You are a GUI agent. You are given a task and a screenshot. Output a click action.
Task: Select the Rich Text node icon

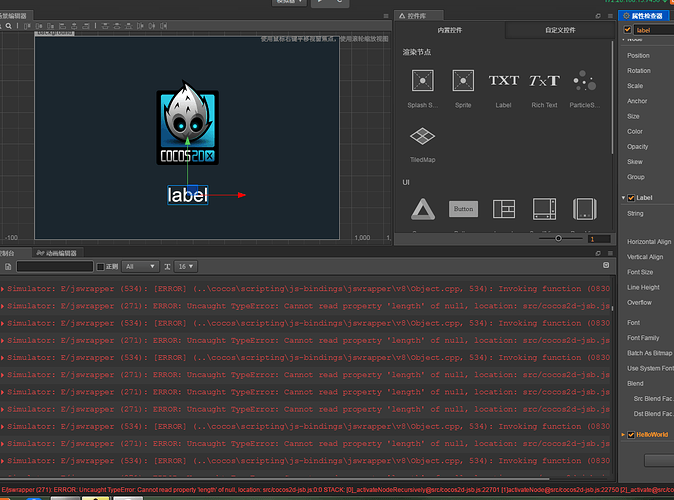[544, 80]
